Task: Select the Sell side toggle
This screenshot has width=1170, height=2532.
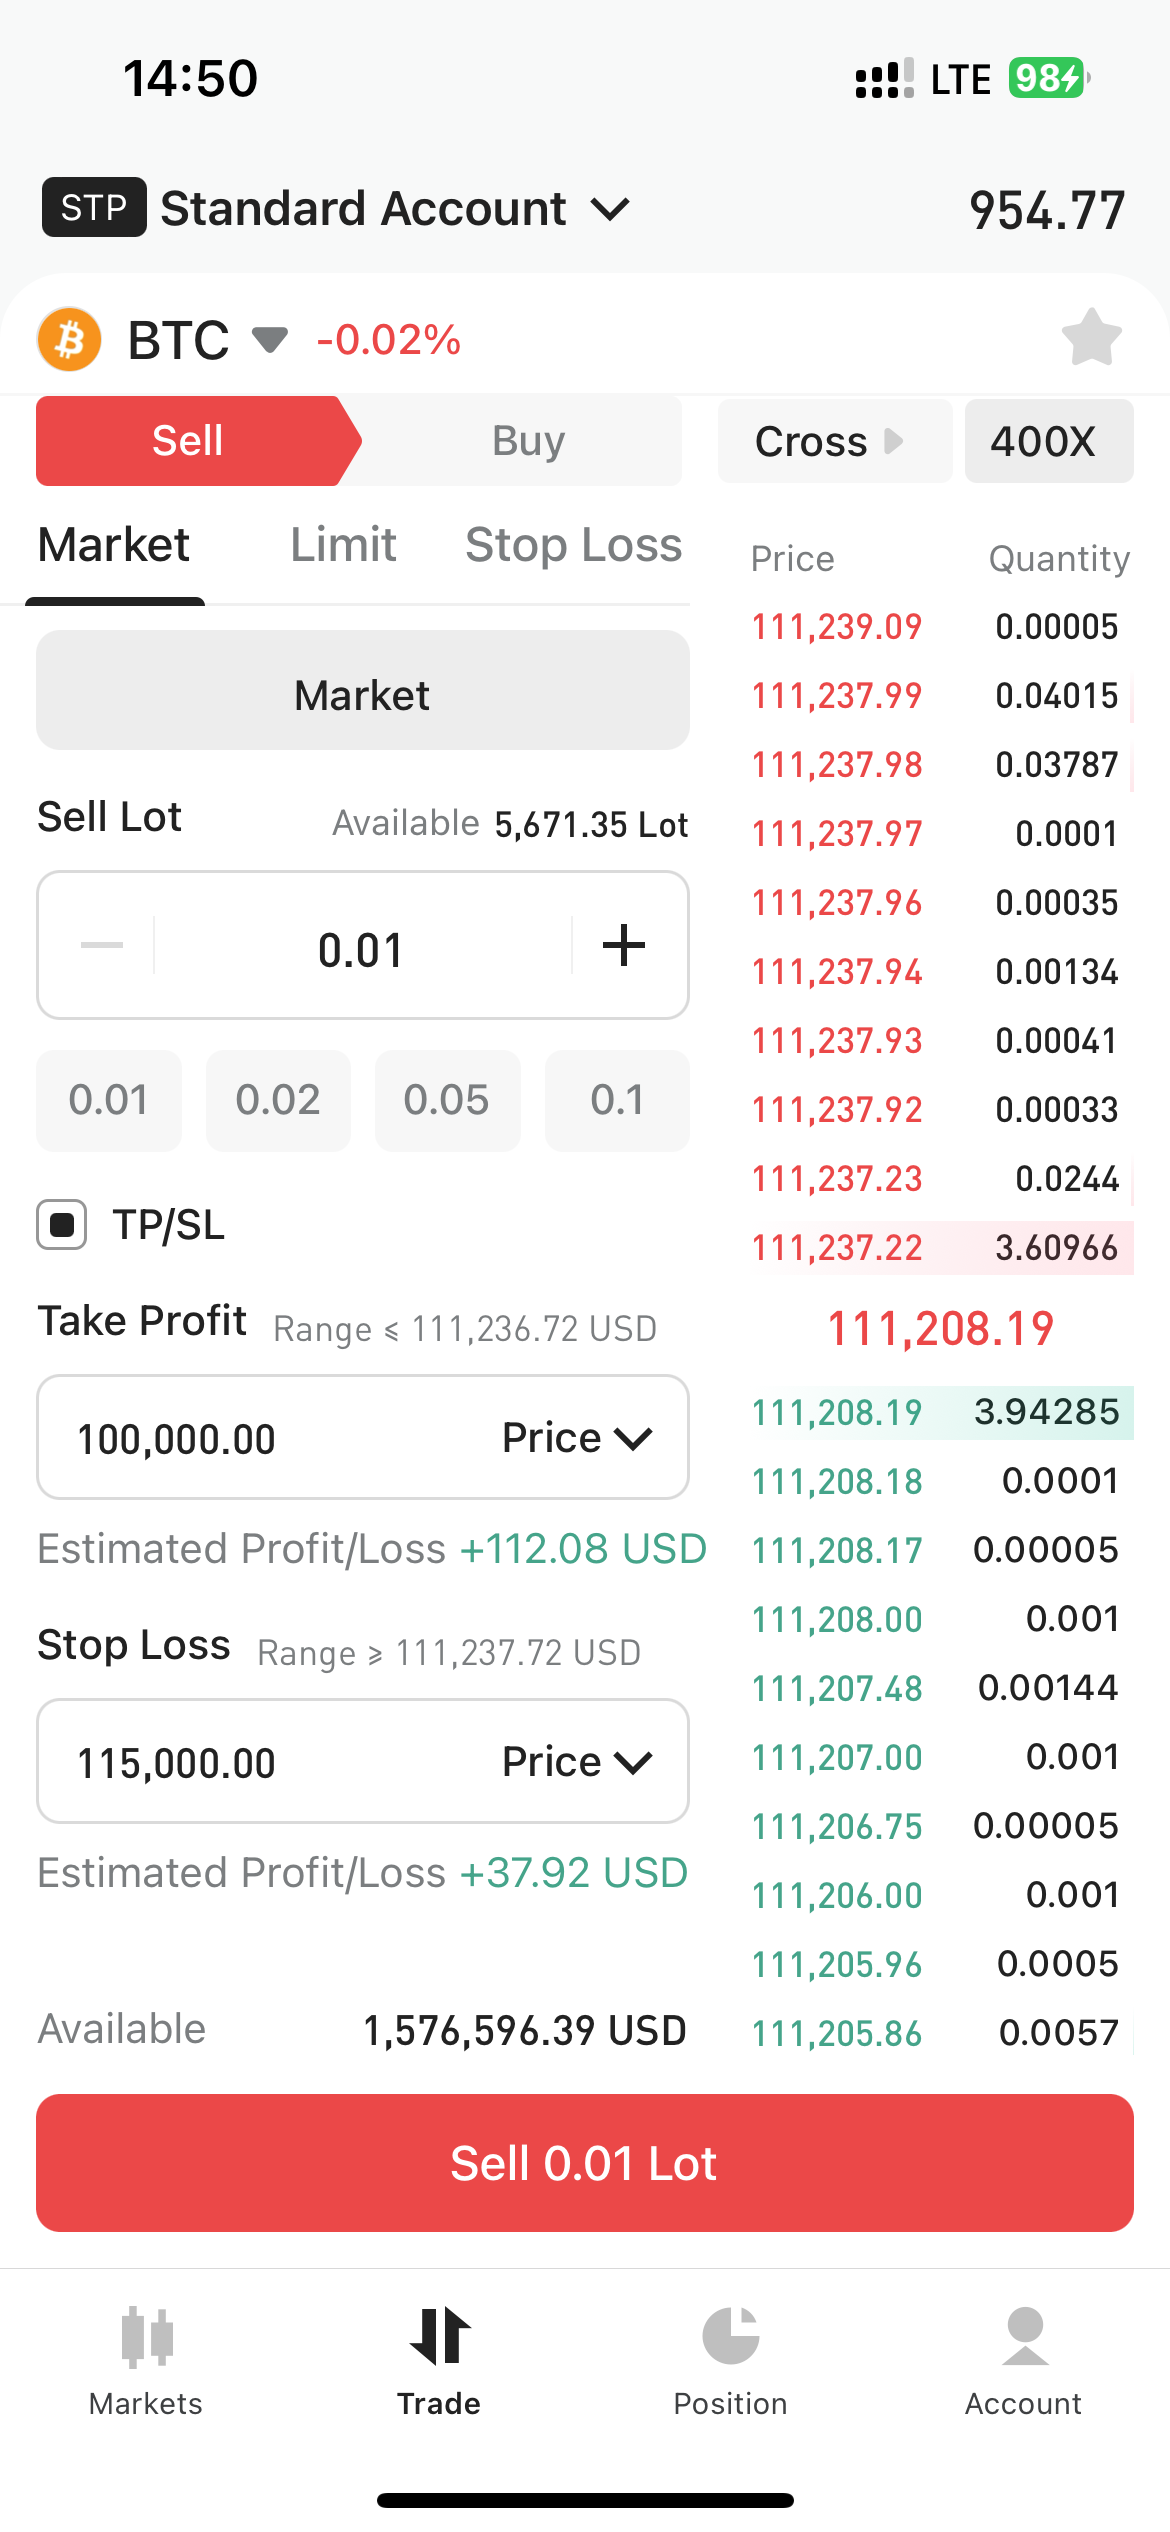Action: point(188,441)
